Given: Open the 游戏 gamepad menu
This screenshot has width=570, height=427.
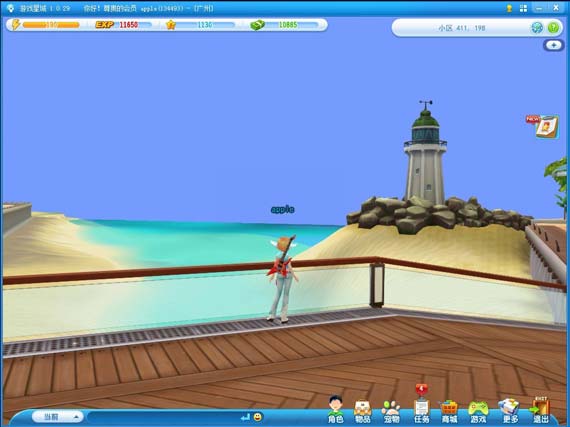Looking at the screenshot, I should click(478, 411).
